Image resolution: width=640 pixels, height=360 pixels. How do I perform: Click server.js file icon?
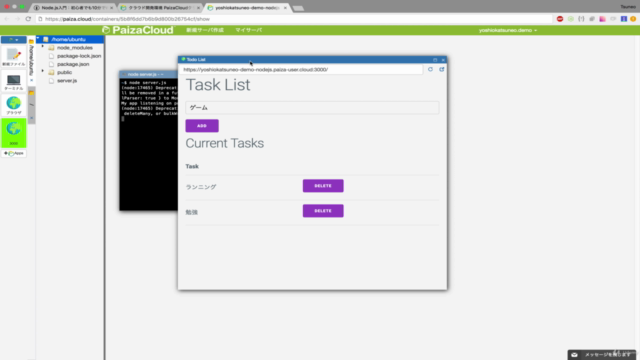coord(51,80)
